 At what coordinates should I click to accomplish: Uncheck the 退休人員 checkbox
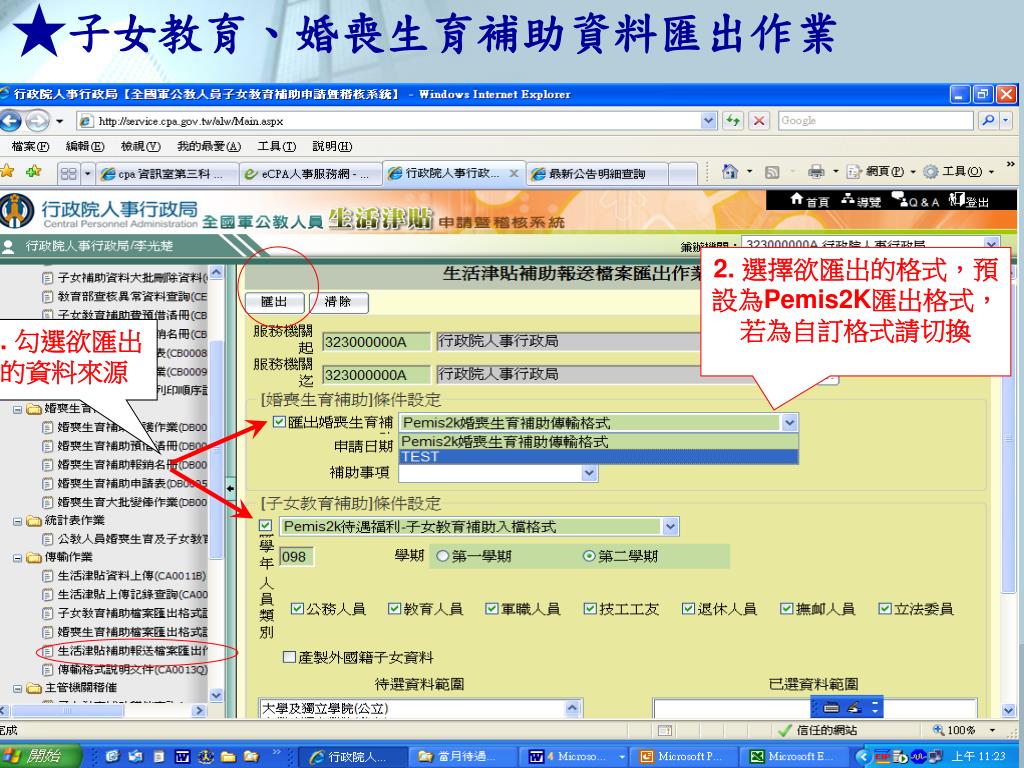pos(688,609)
